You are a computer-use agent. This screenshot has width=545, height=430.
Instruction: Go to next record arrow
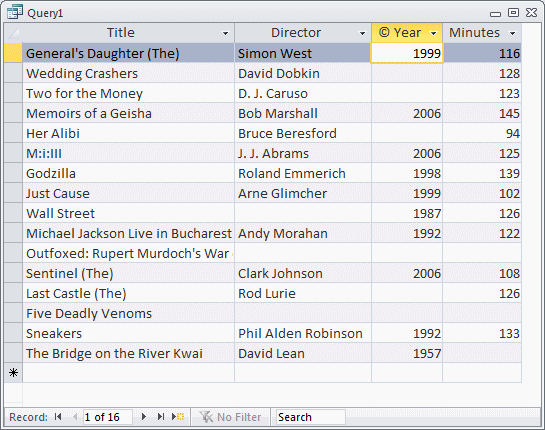tap(144, 416)
